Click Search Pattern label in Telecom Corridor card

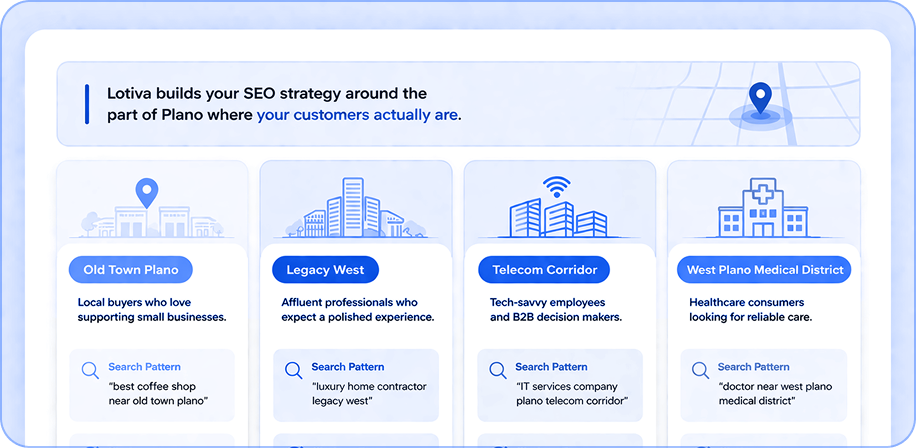[x=551, y=367]
